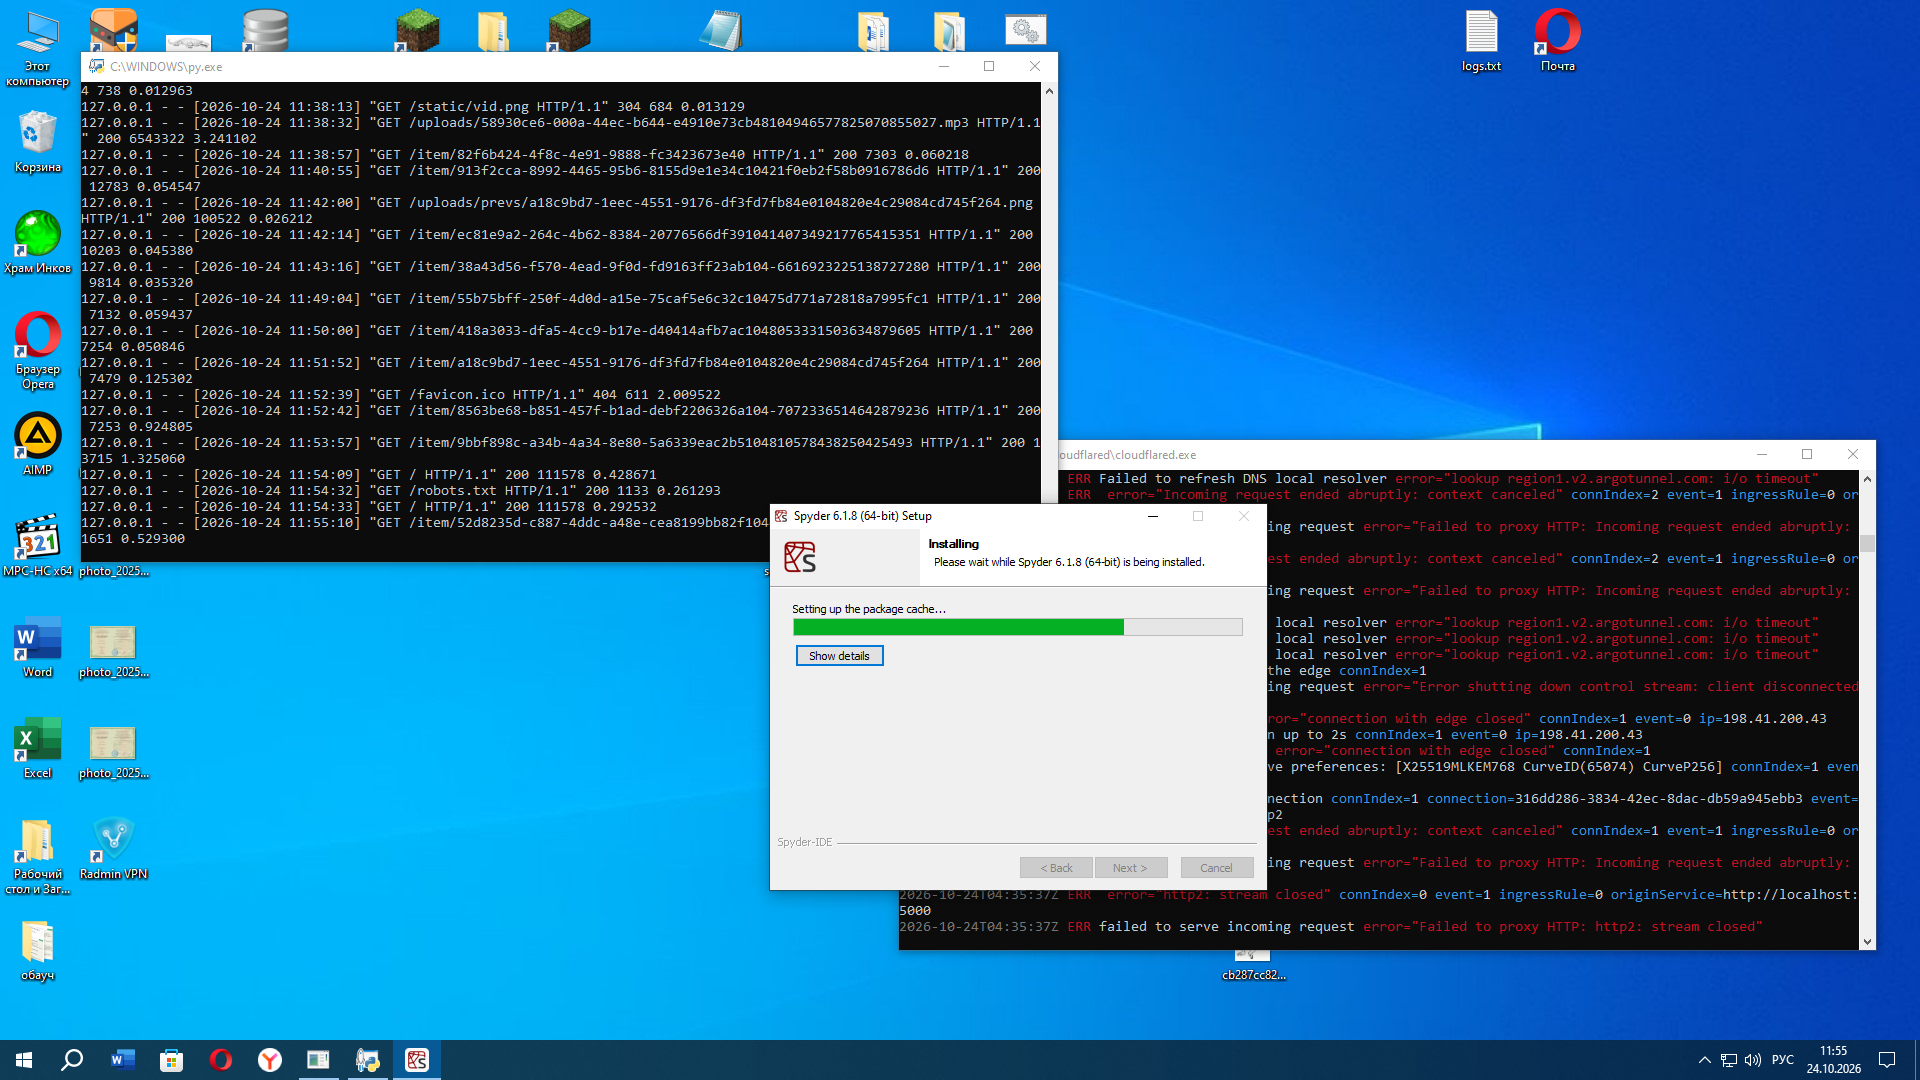Open Windows search from the taskbar
The image size is (1920, 1080).
coord(72,1060)
